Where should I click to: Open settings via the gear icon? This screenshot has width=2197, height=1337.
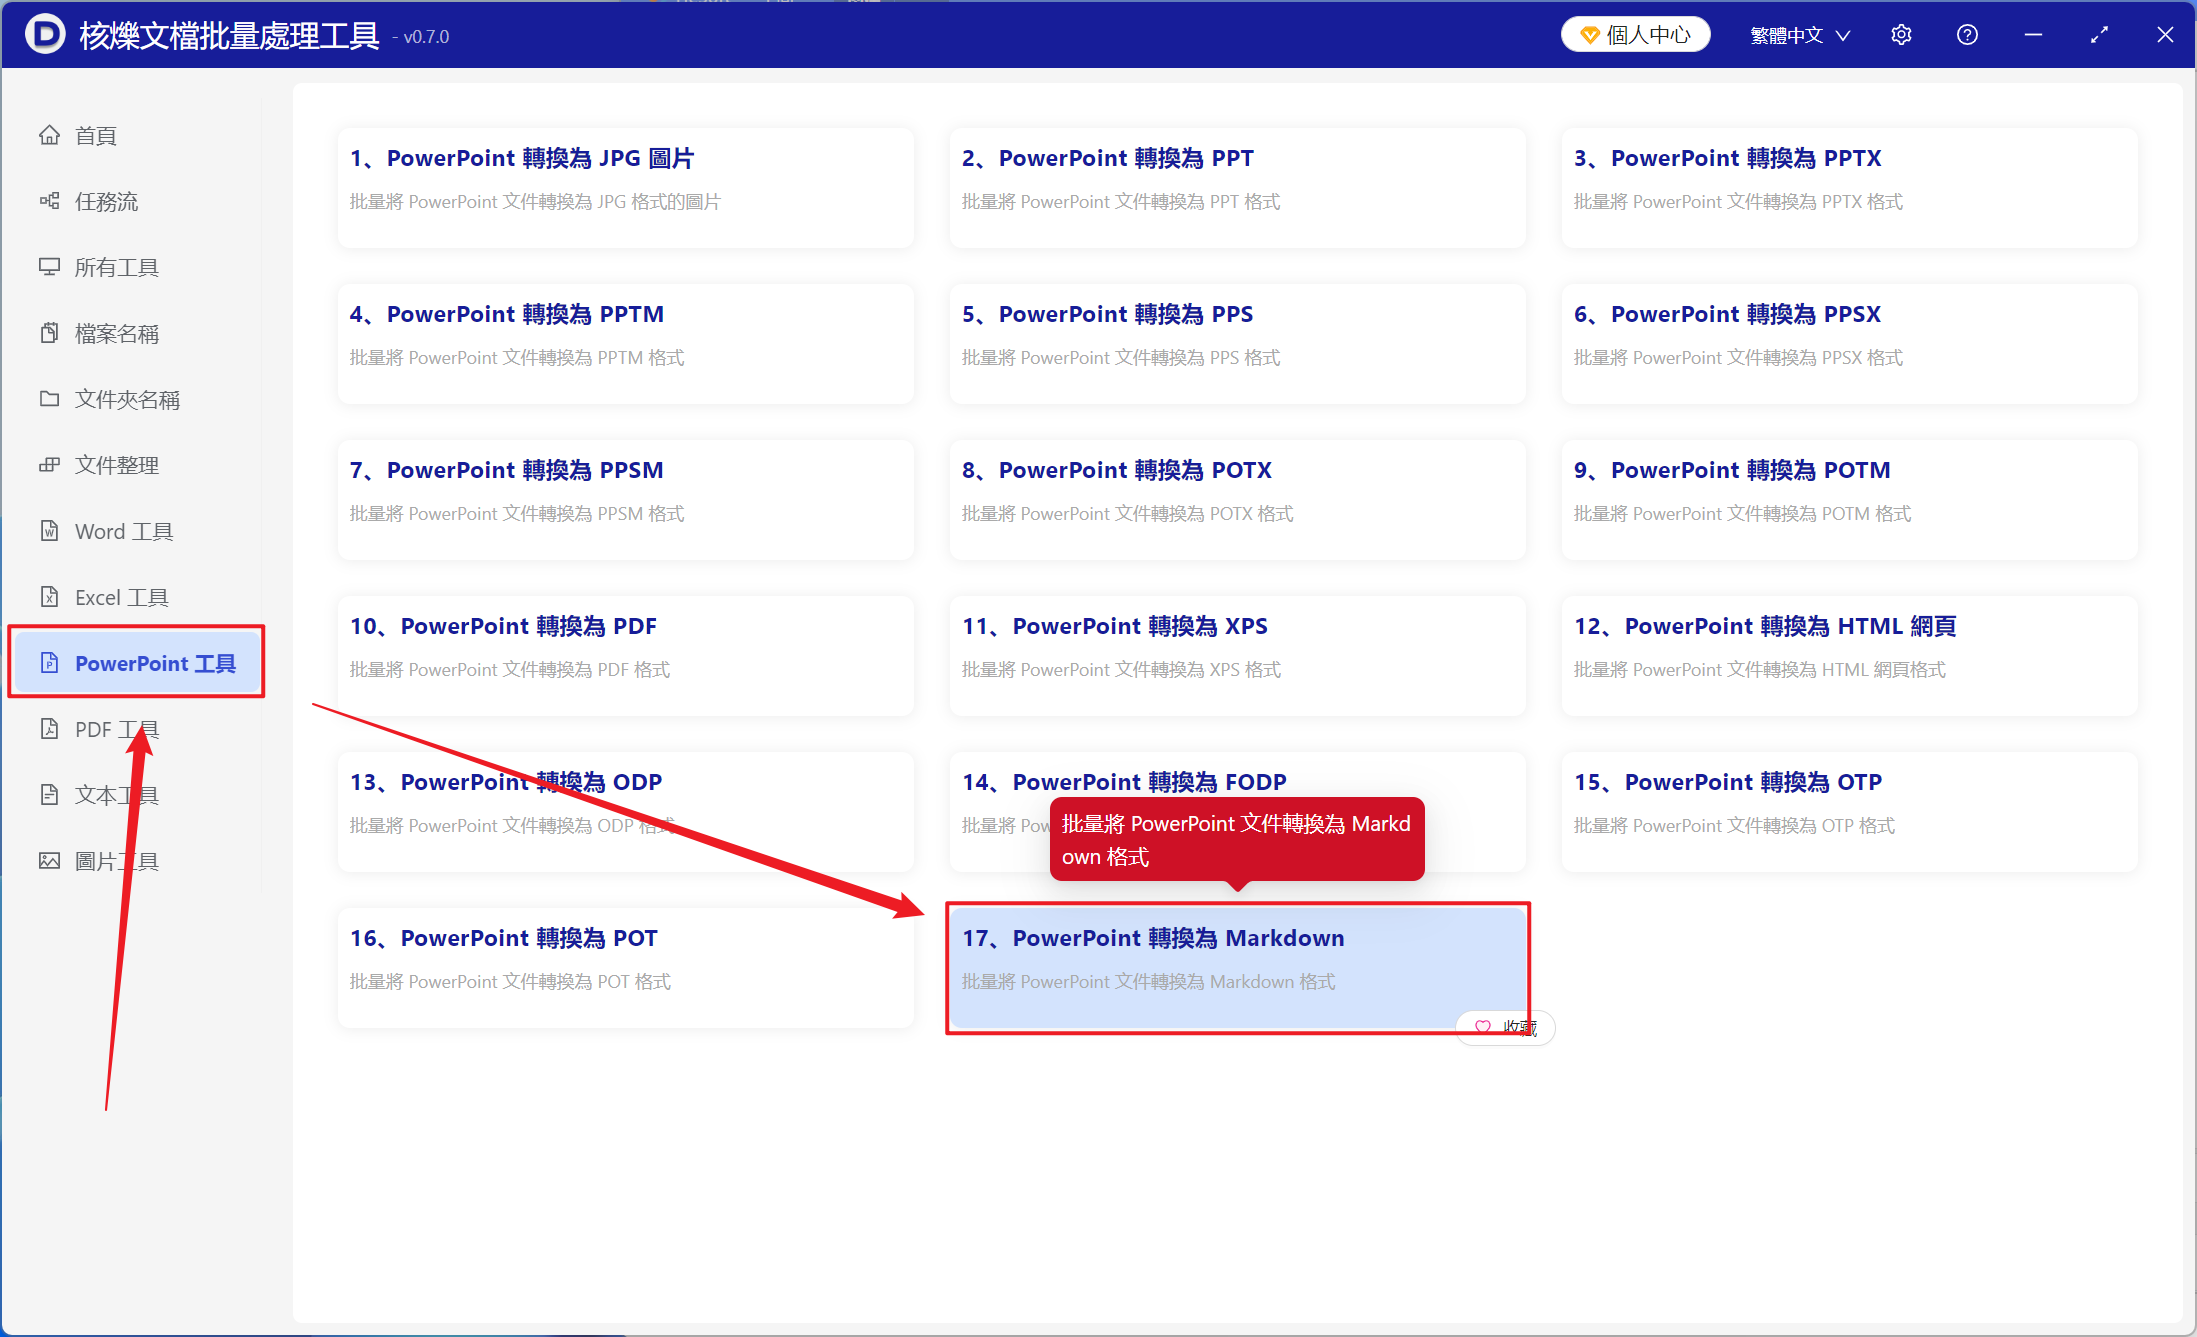pyautogui.click(x=1901, y=35)
